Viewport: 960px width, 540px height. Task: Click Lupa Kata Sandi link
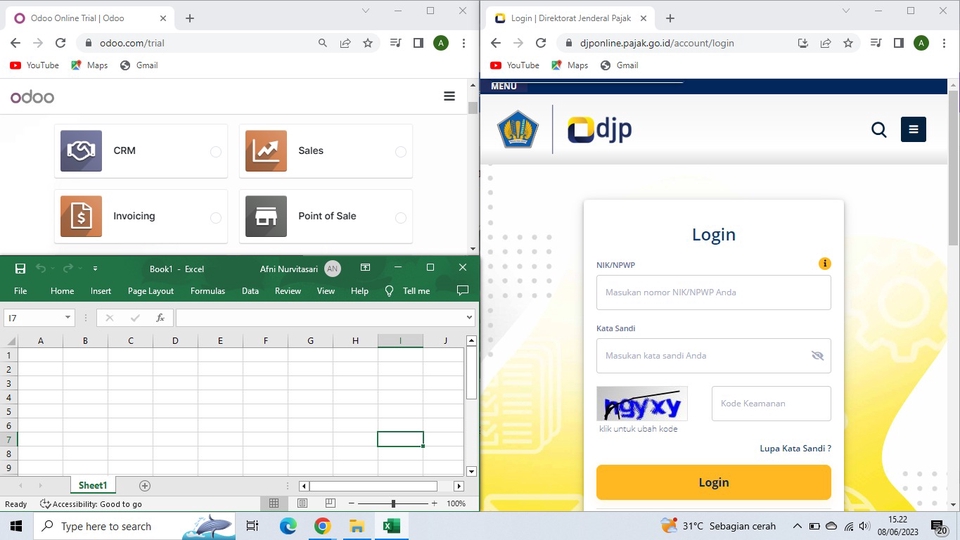point(795,448)
